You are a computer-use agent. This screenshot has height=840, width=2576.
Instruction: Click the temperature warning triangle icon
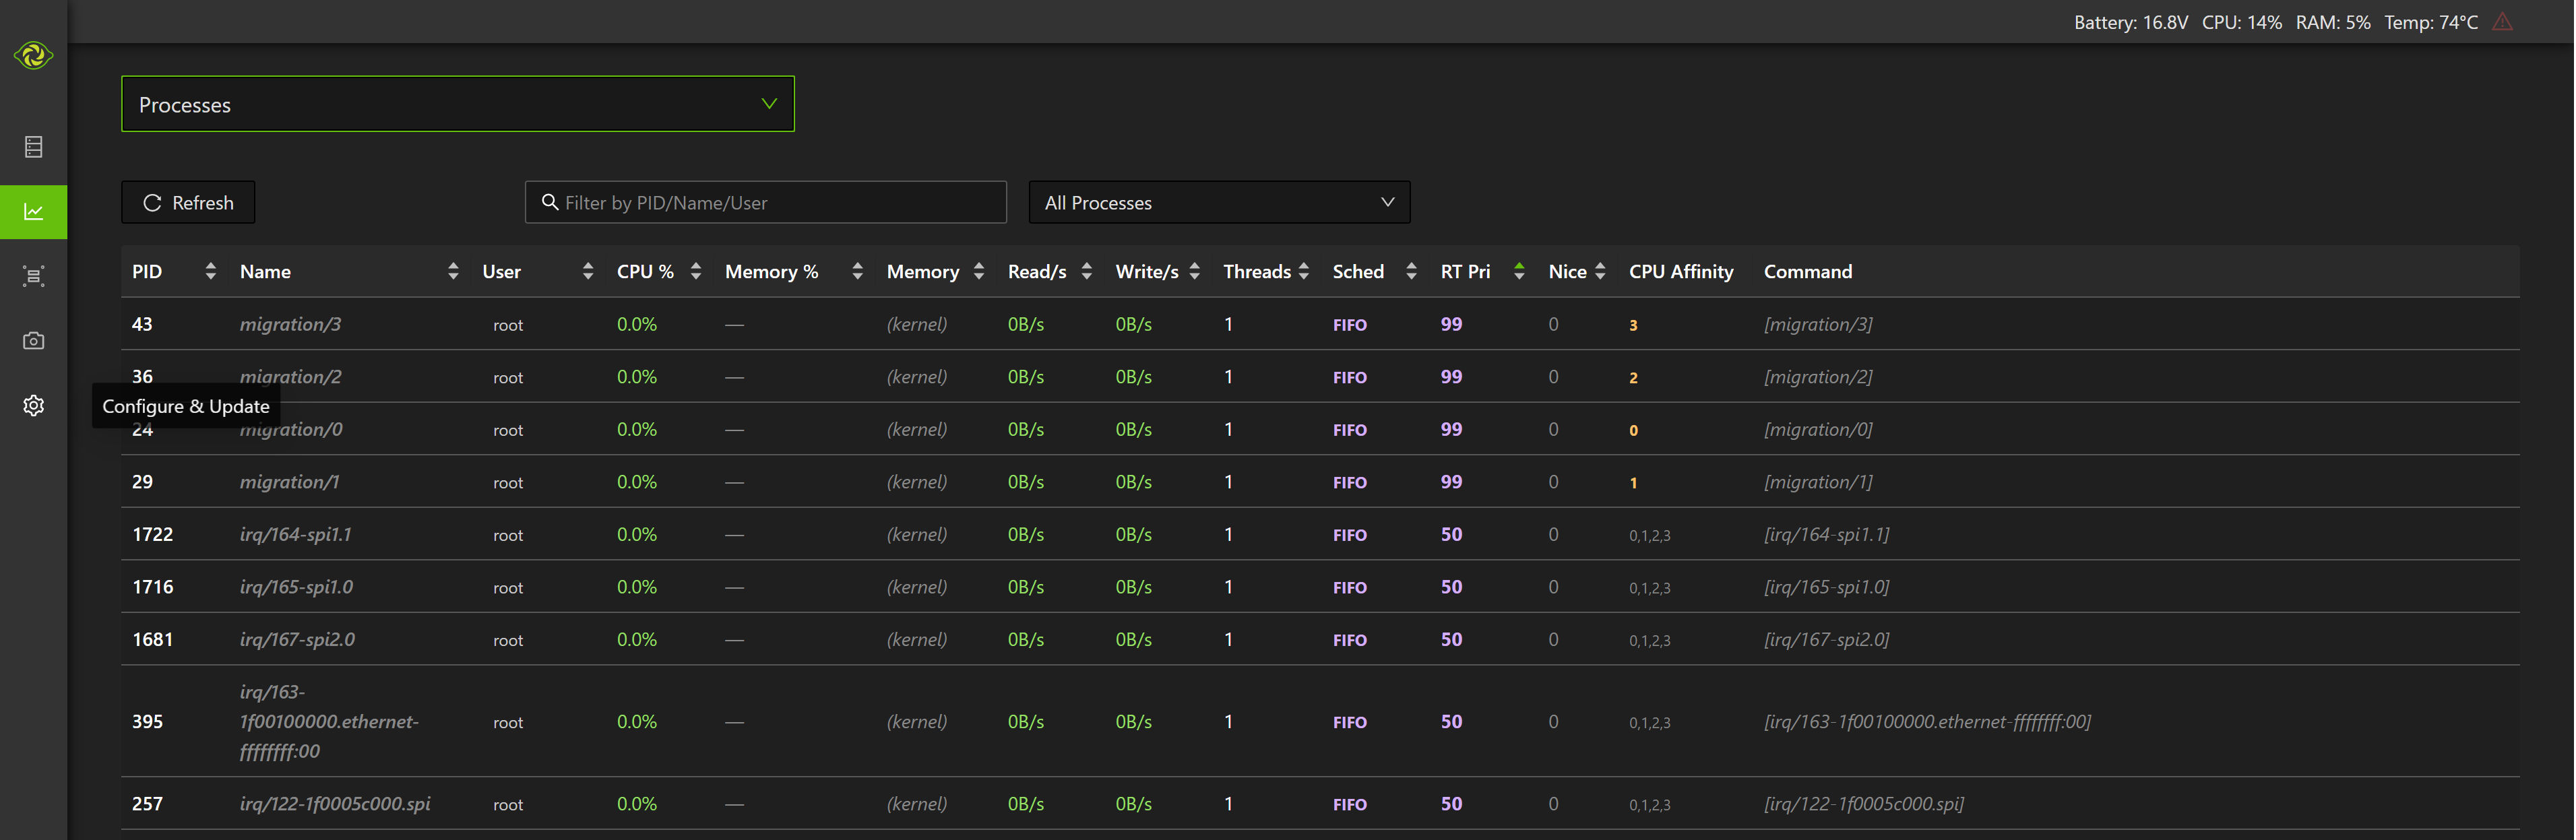pos(2502,22)
